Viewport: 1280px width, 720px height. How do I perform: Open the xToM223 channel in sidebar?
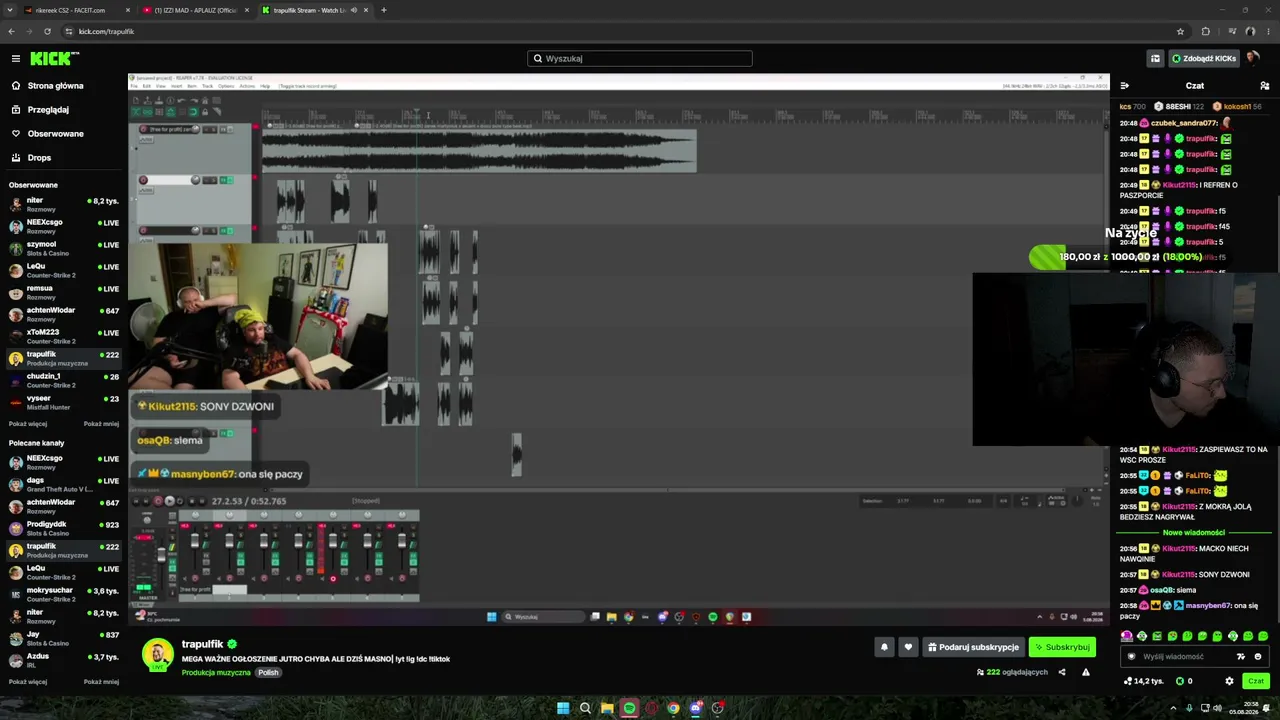point(64,336)
